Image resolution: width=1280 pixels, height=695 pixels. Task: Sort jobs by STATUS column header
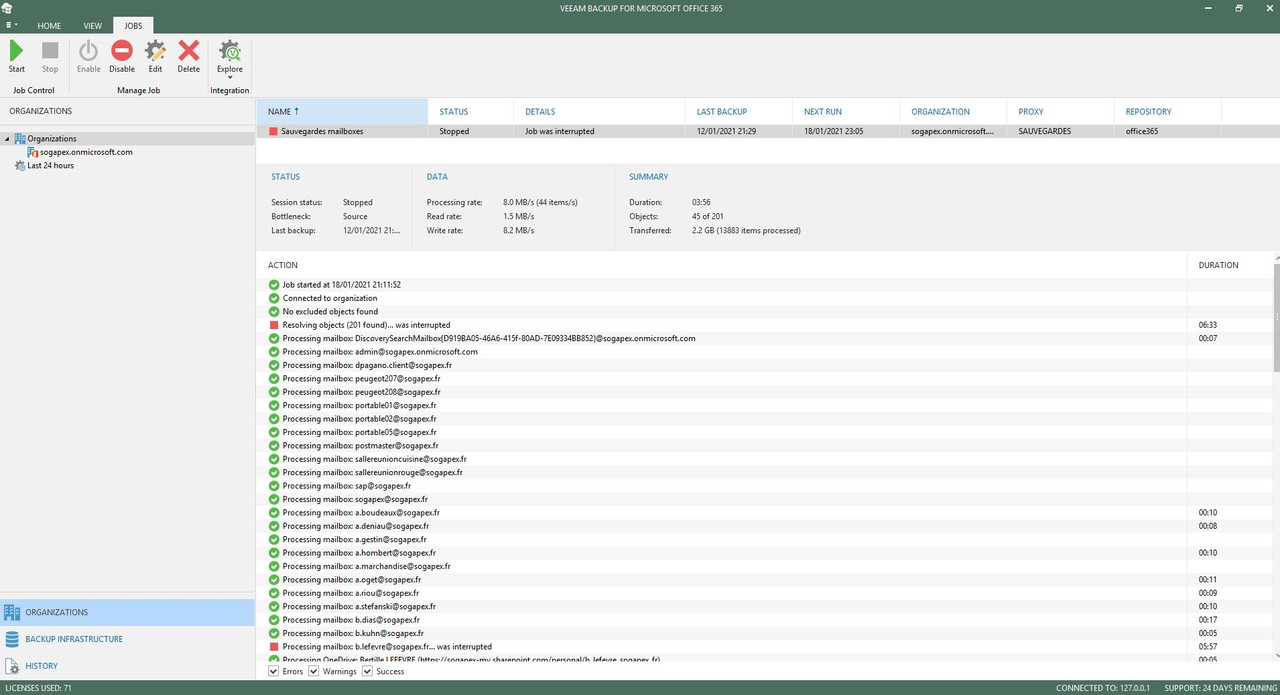pyautogui.click(x=471, y=112)
